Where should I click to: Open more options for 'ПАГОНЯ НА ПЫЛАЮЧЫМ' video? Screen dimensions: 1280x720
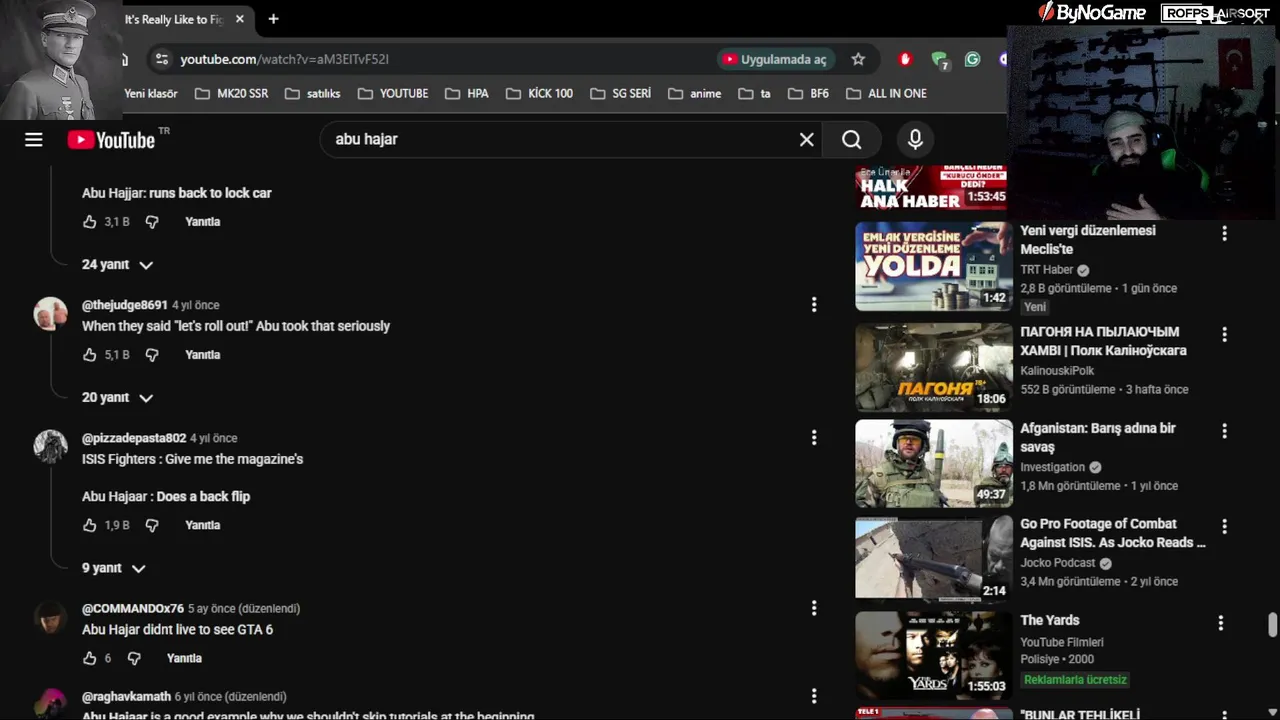(1224, 334)
